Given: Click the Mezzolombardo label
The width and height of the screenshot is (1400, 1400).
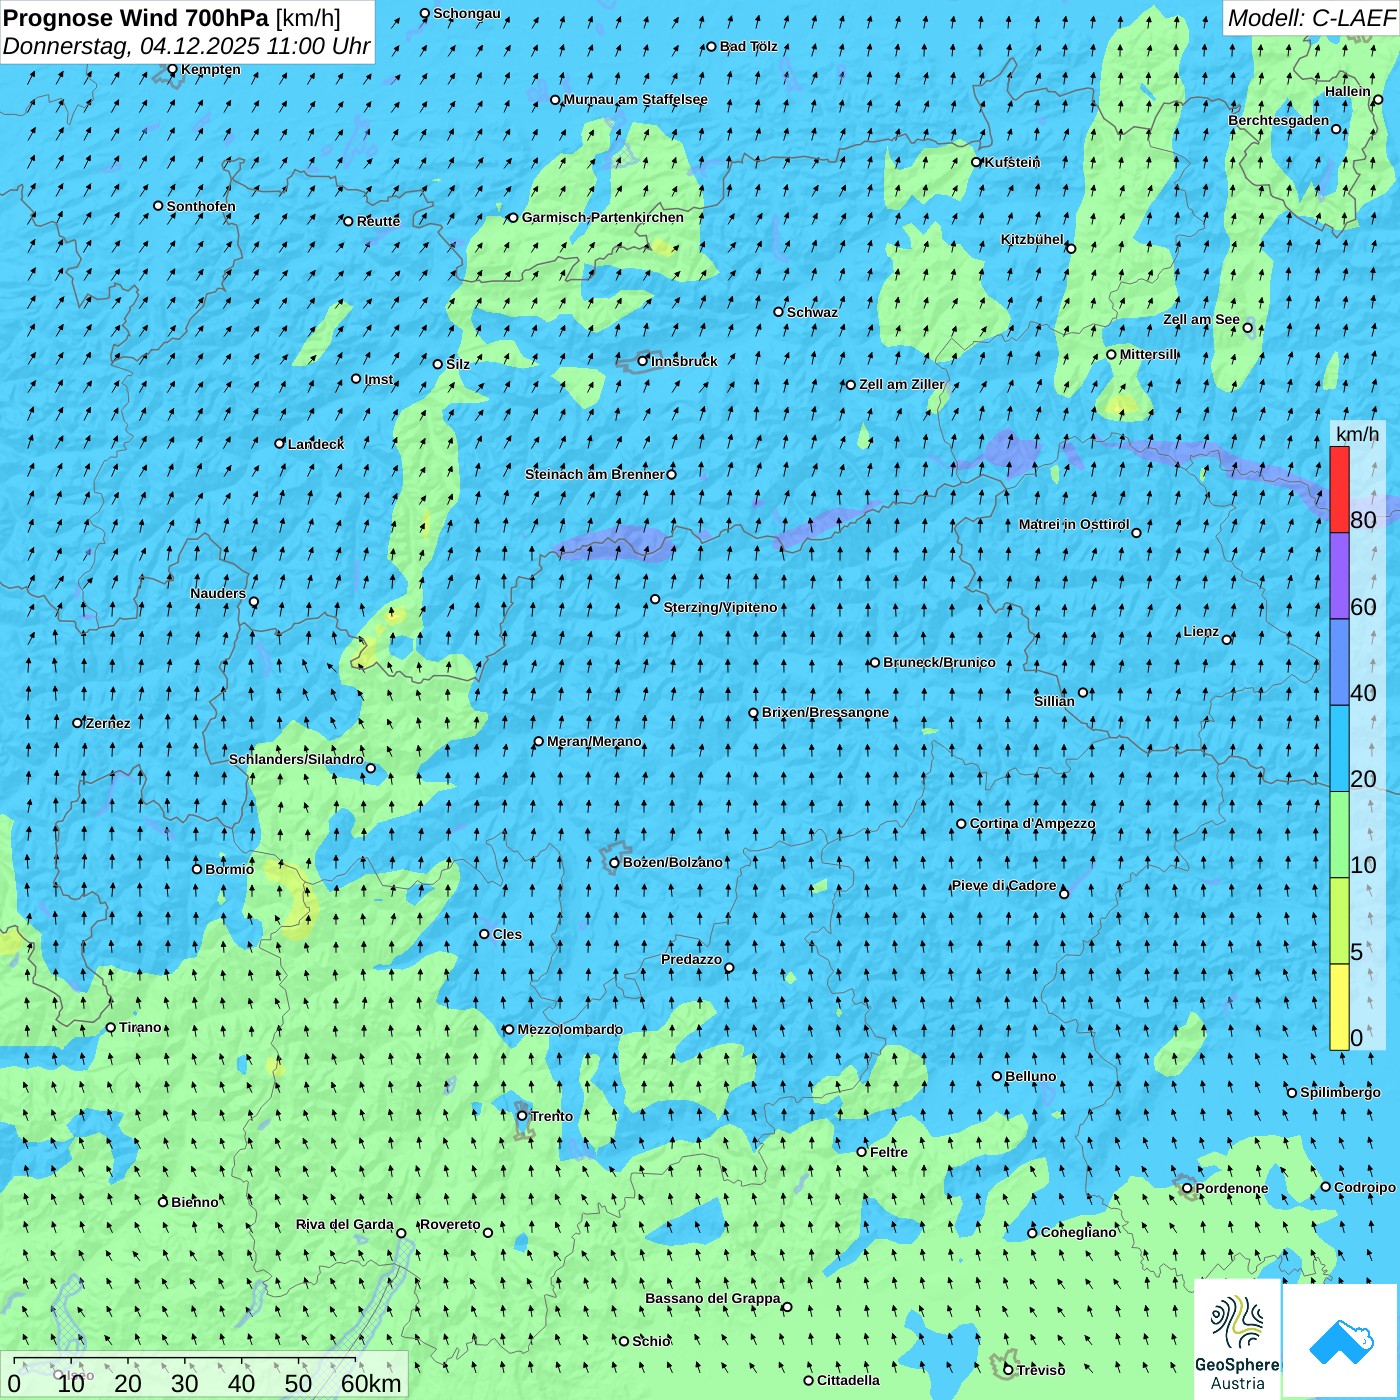Looking at the screenshot, I should tap(570, 1029).
